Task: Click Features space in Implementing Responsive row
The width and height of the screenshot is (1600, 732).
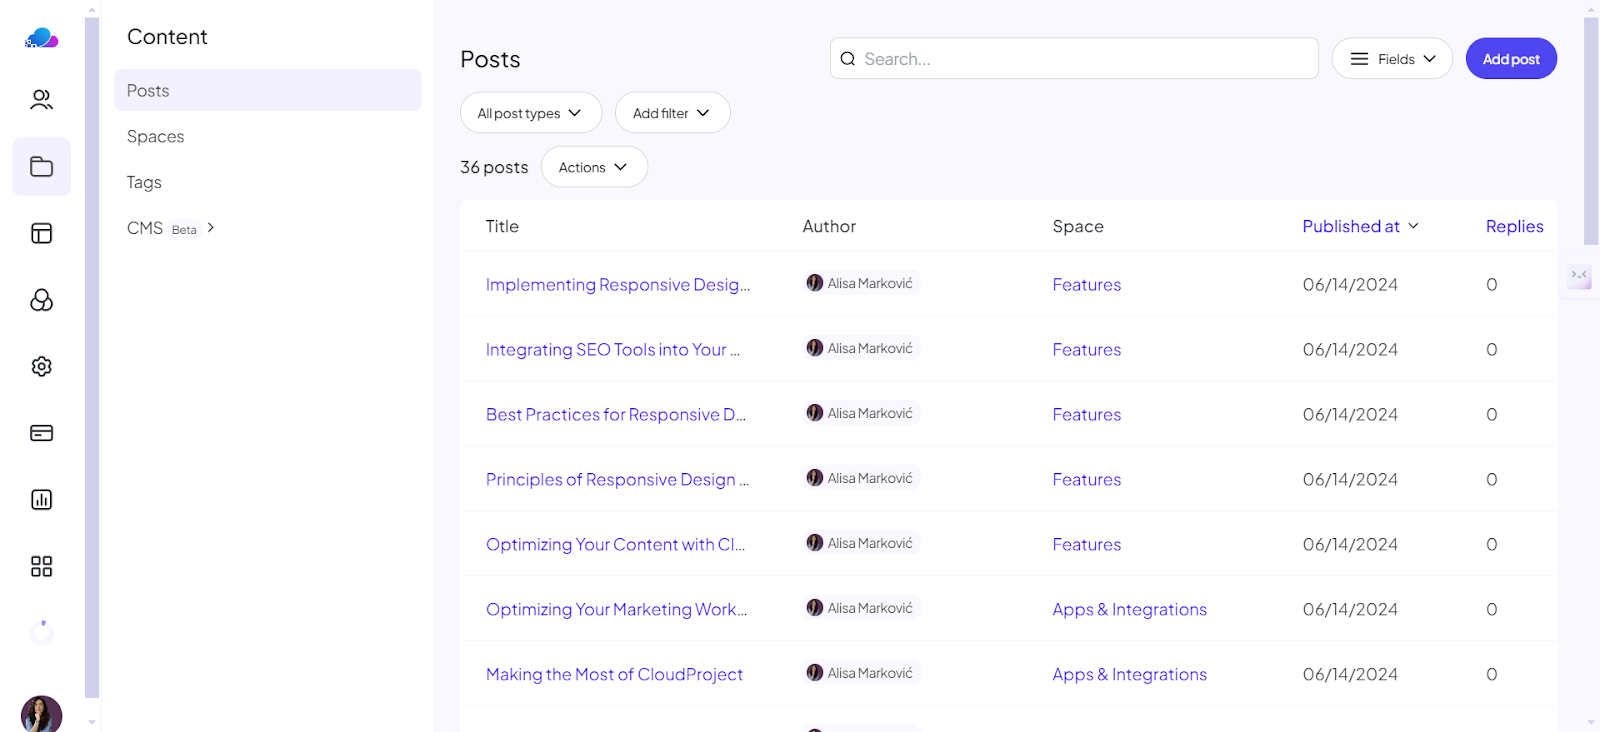Action: (1086, 284)
